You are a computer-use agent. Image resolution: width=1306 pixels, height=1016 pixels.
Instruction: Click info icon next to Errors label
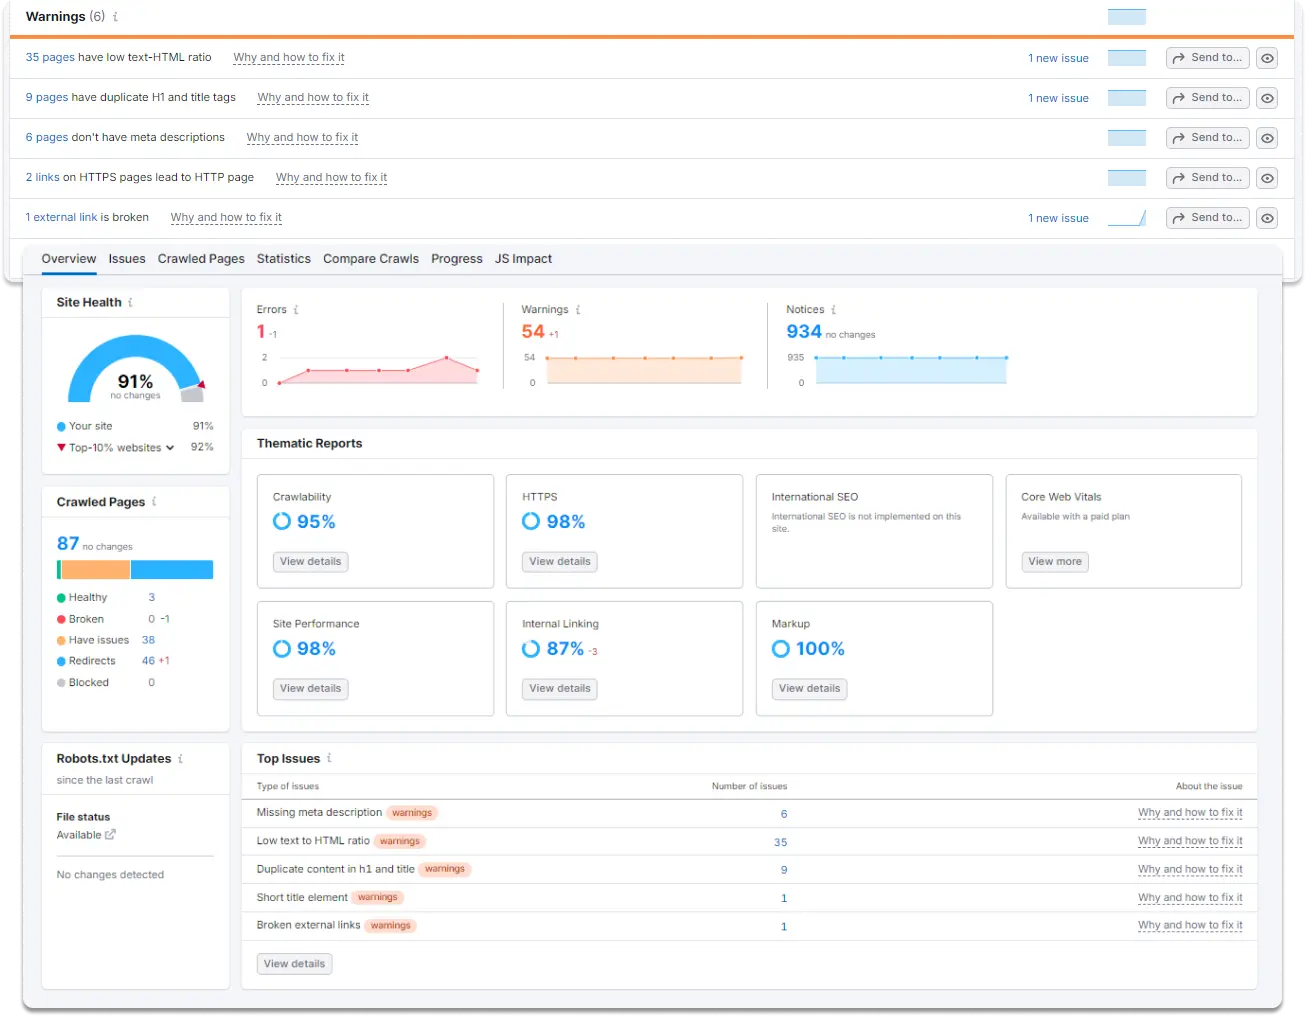pyautogui.click(x=296, y=310)
